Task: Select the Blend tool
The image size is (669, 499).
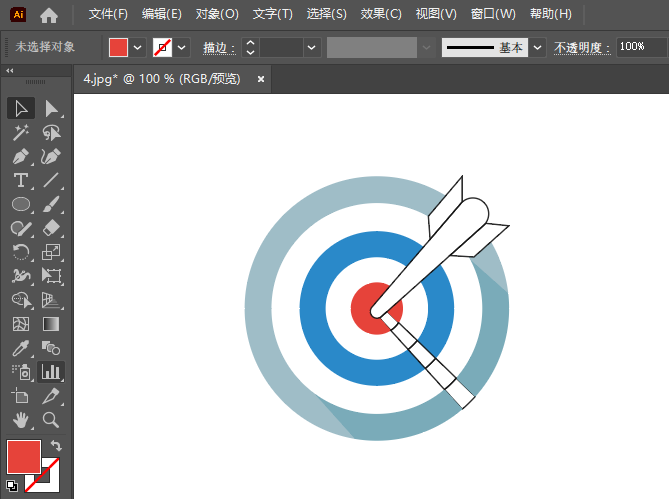Action: click(52, 348)
